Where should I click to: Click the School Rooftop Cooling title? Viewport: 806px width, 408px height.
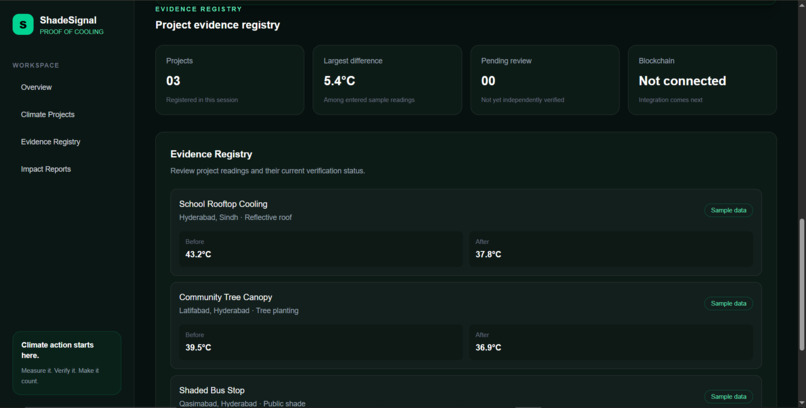pos(223,204)
